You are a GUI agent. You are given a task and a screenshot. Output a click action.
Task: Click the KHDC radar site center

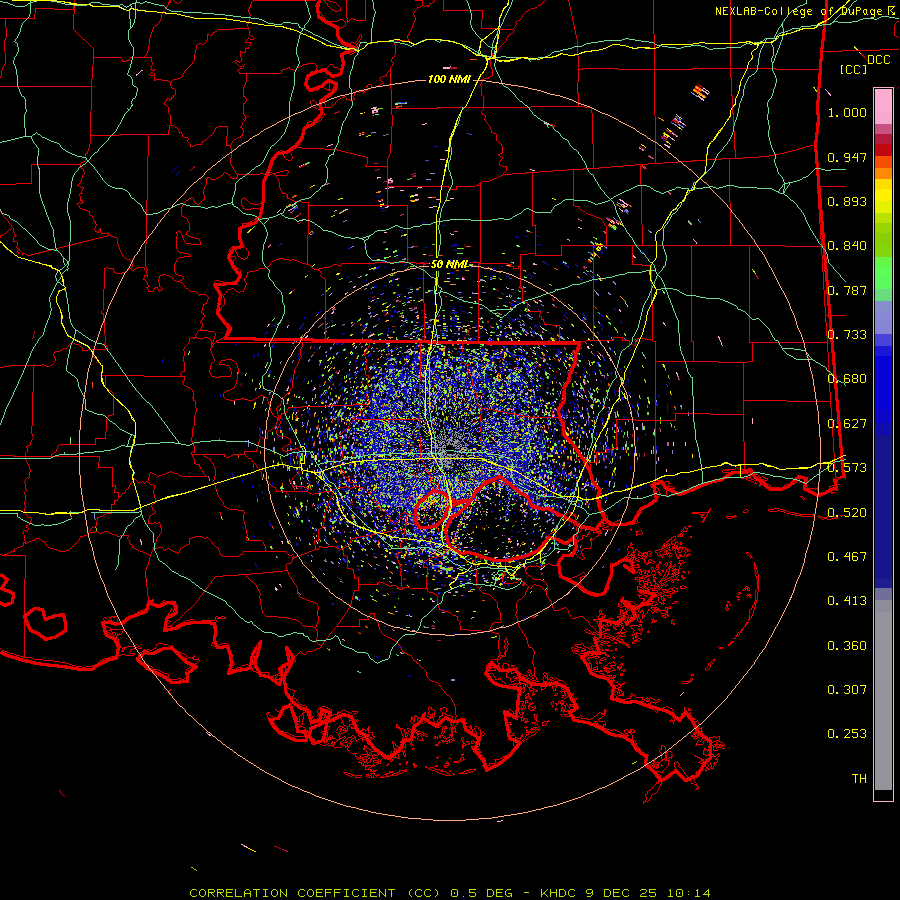pyautogui.click(x=451, y=448)
